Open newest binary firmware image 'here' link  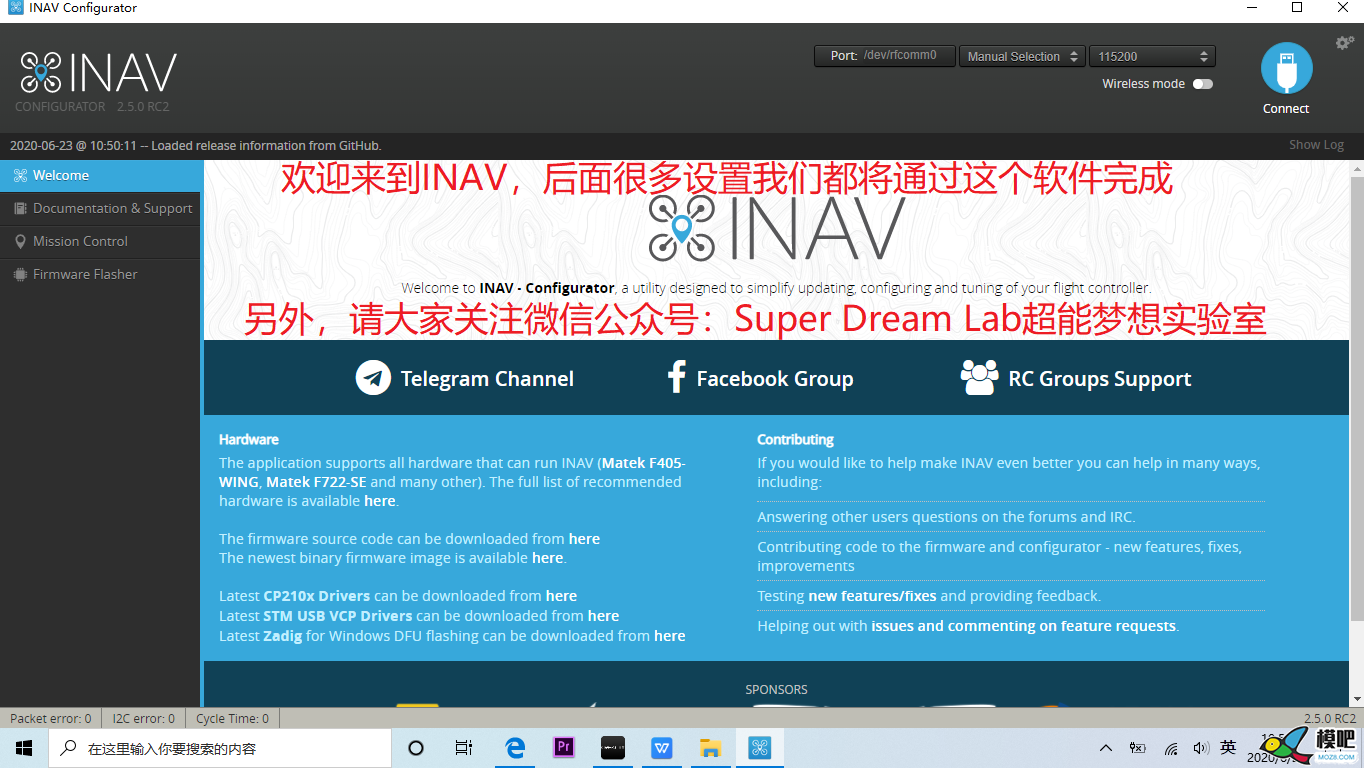click(547, 558)
